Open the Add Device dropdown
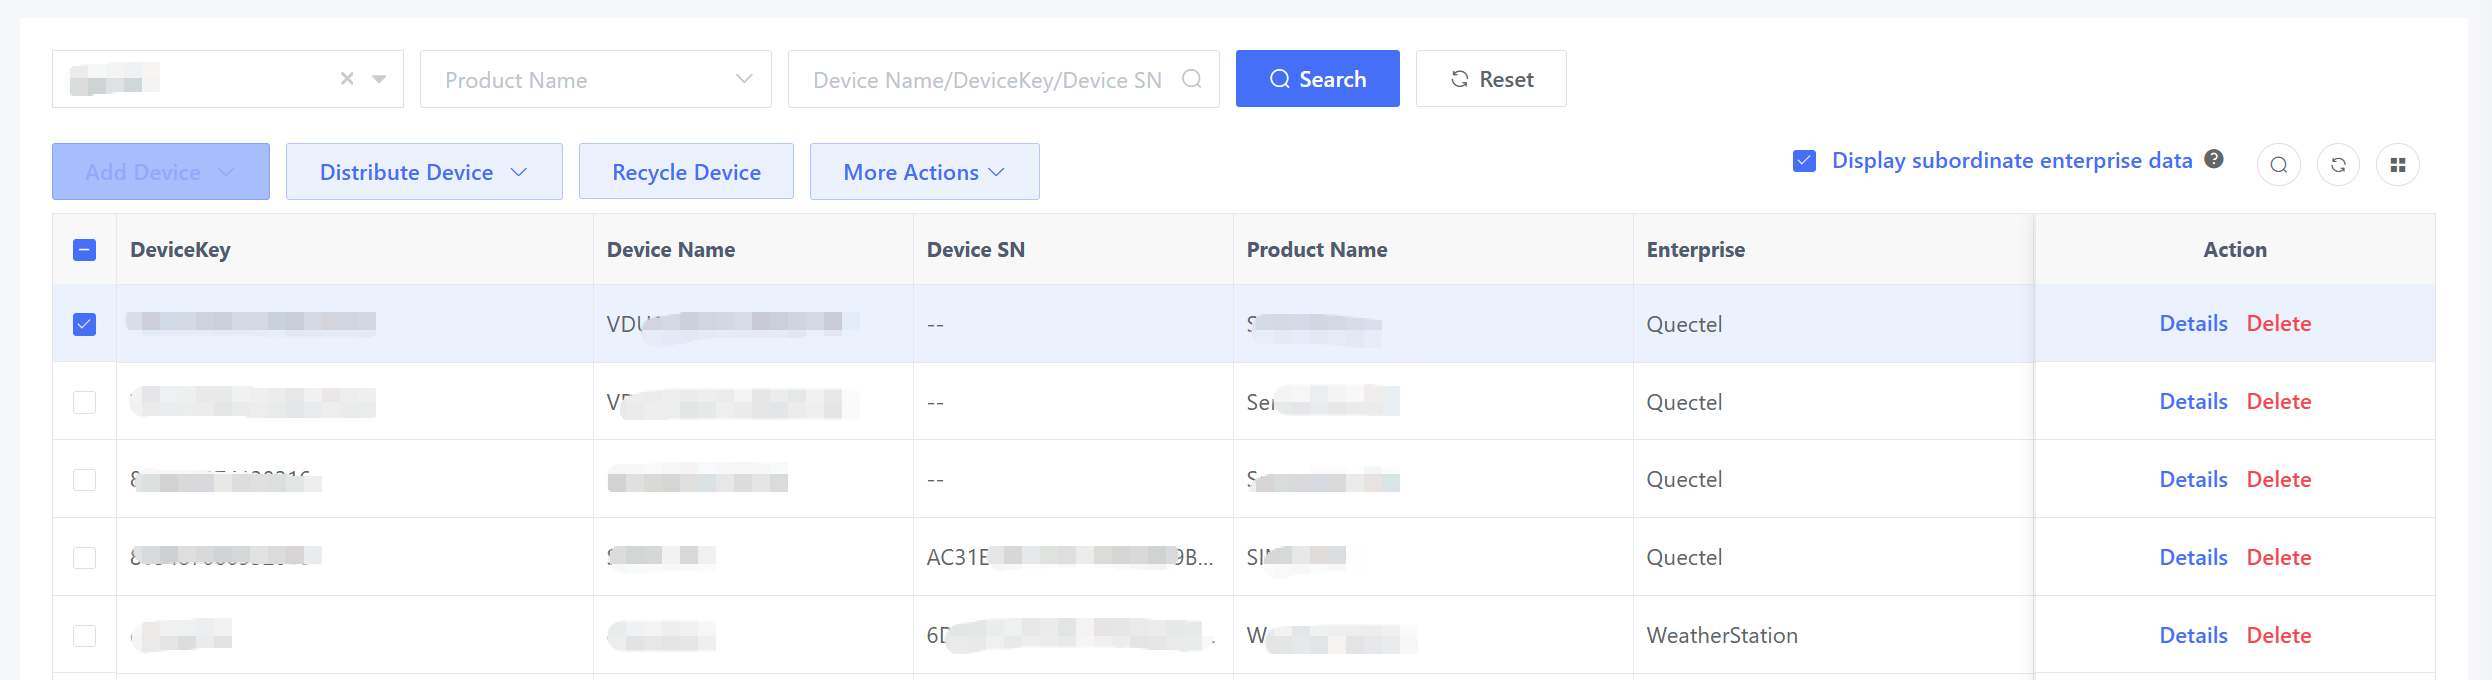 (161, 172)
